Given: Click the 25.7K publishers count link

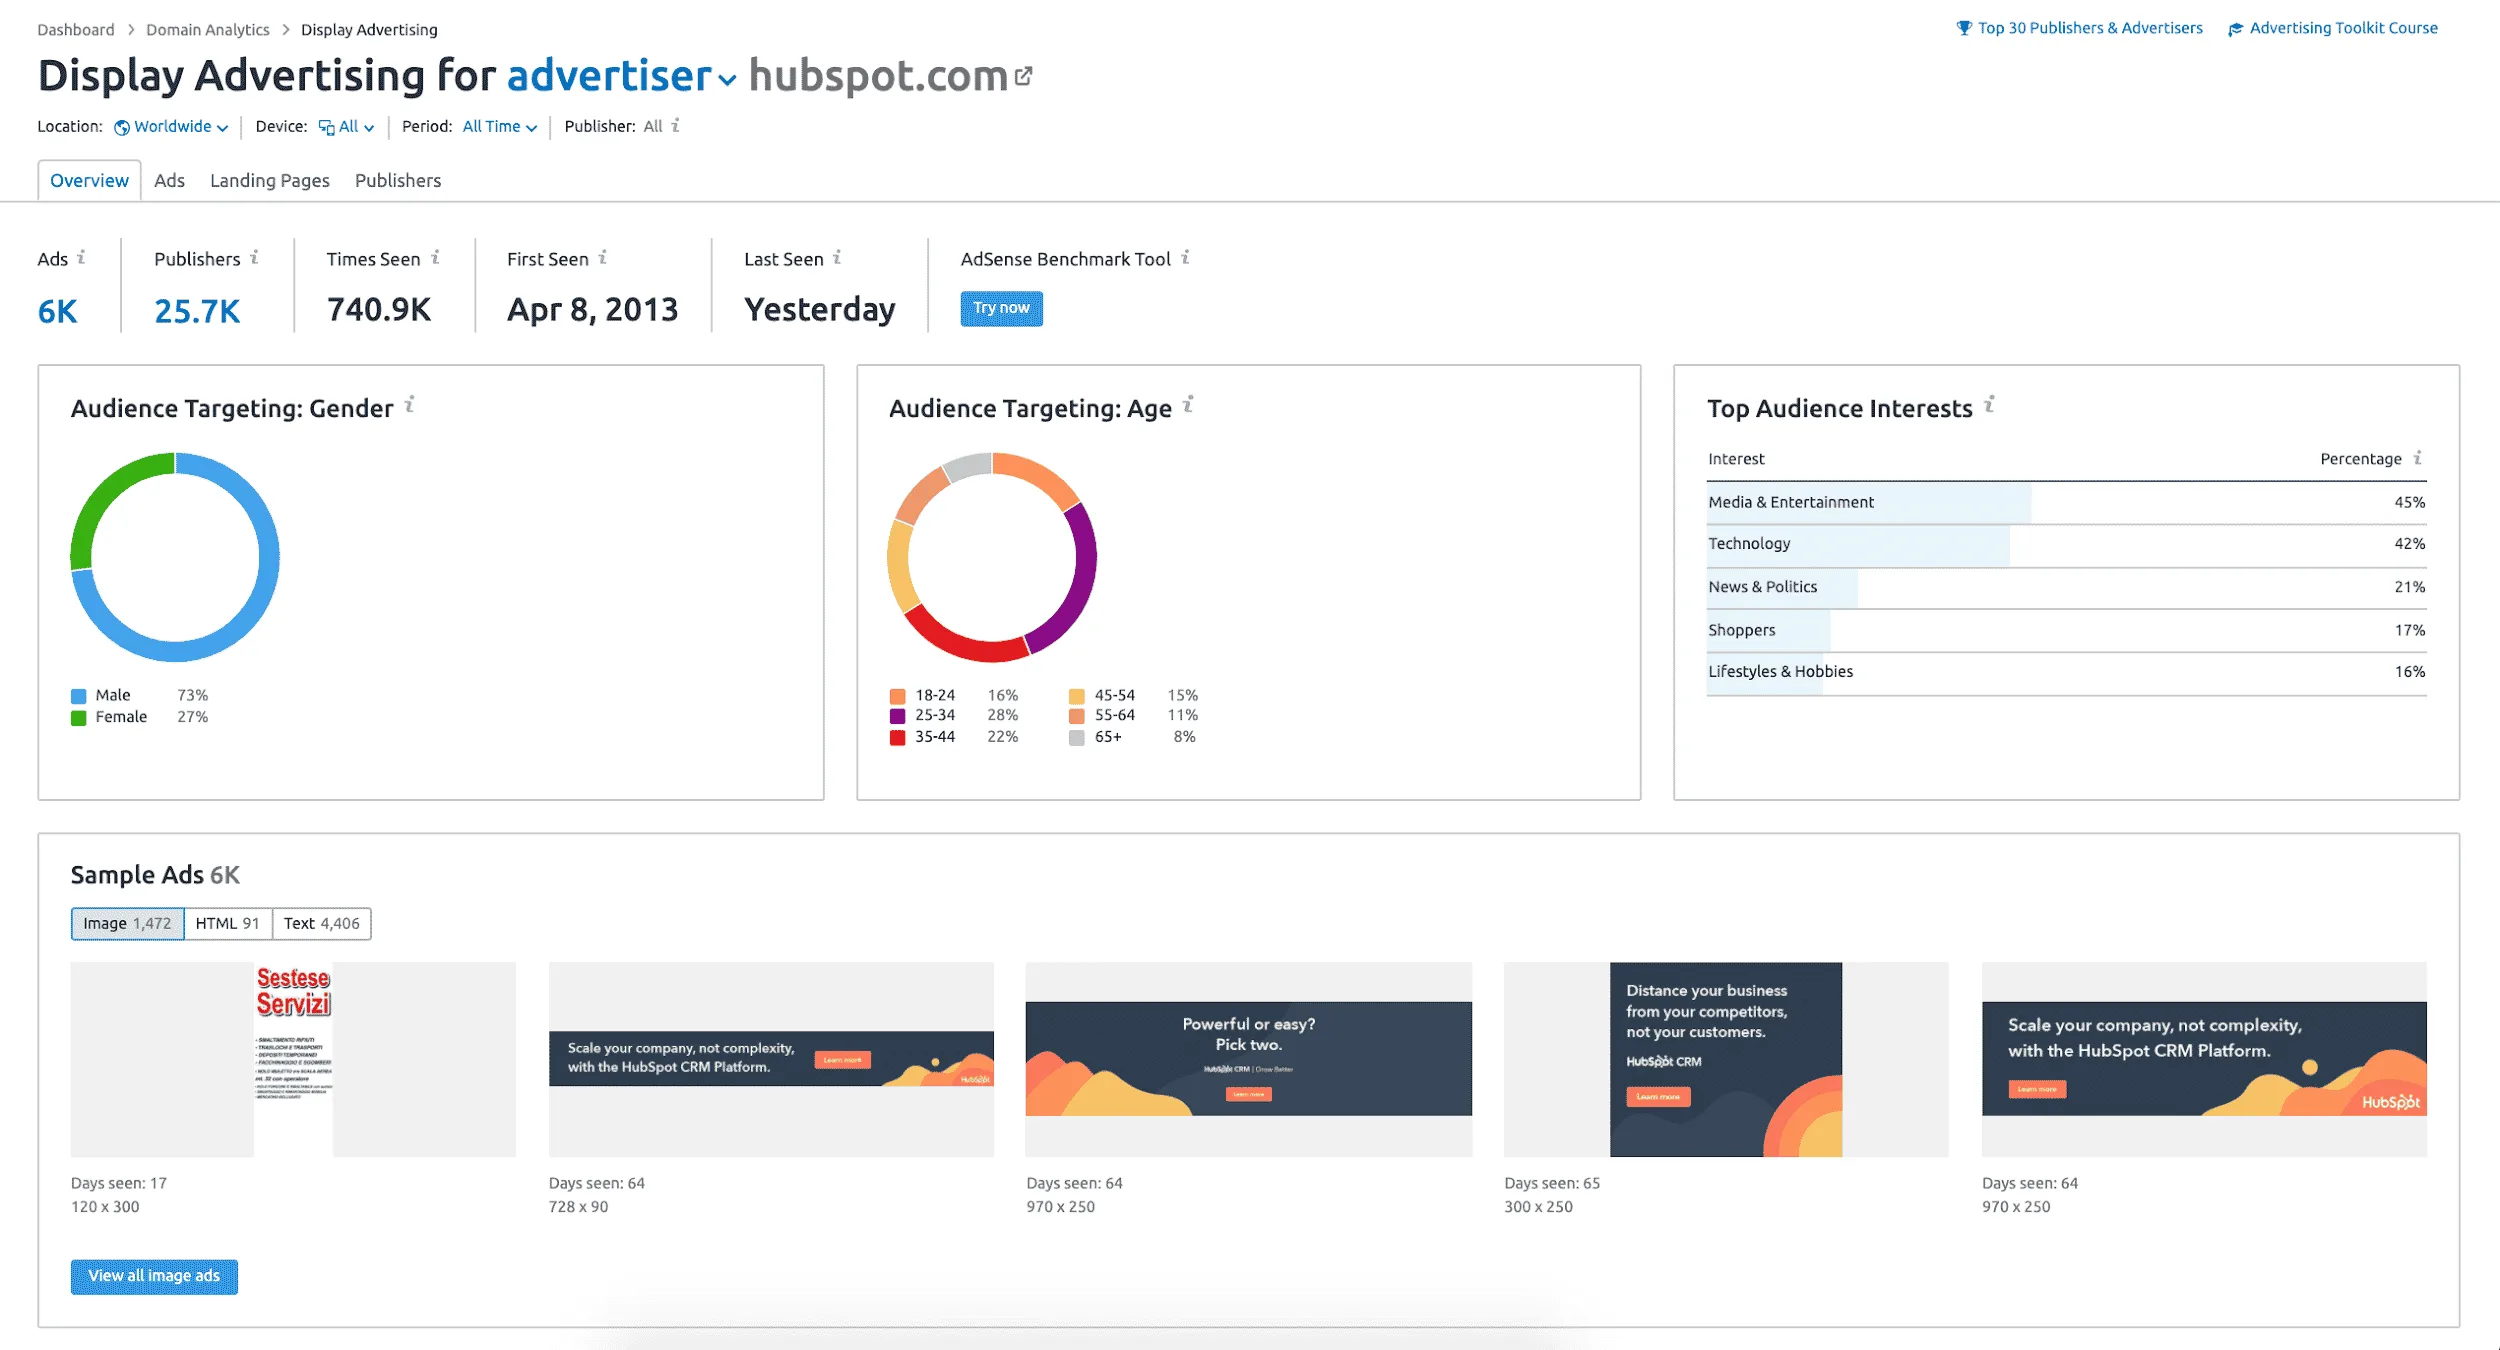Looking at the screenshot, I should point(197,311).
